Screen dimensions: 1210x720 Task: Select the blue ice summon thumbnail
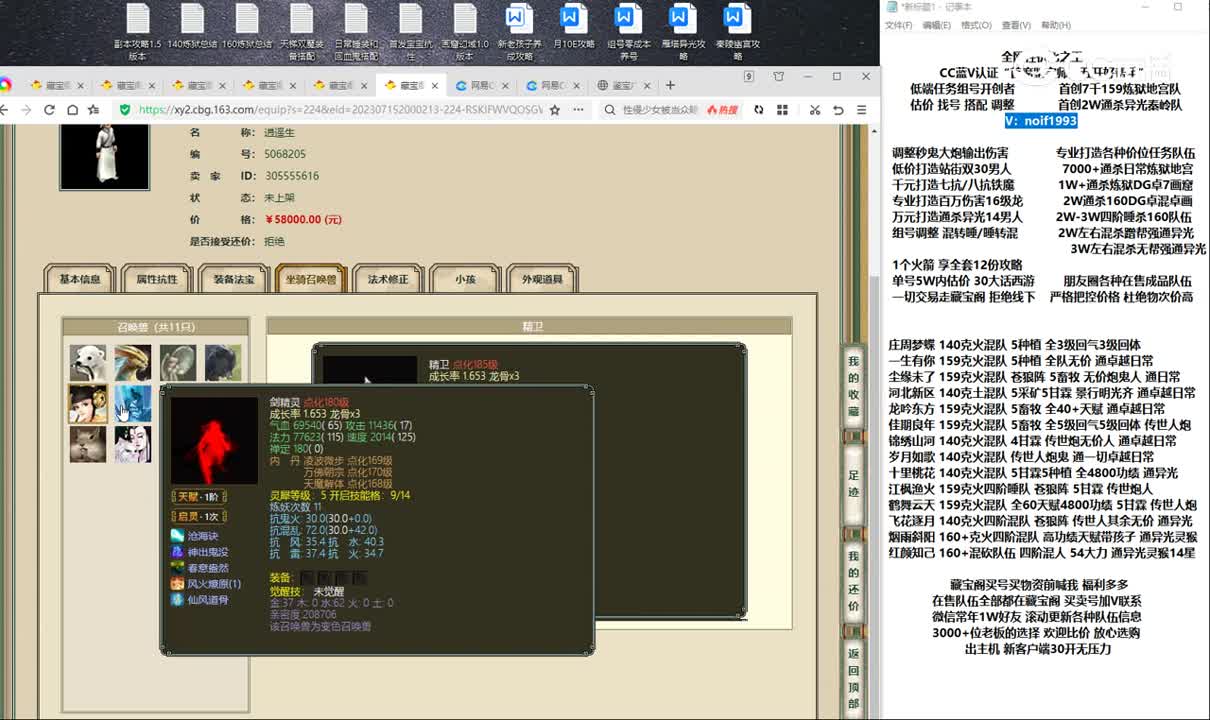coord(133,403)
